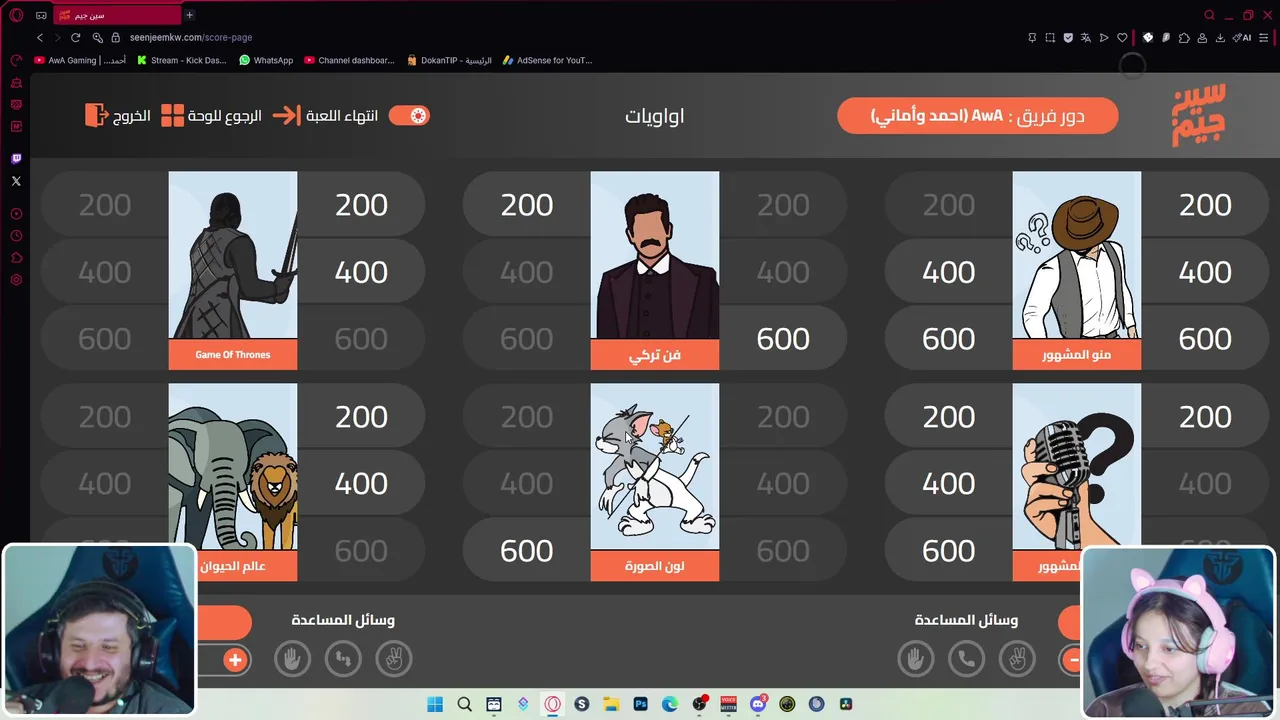Pick 400 left of the microphone category
Screen dimensions: 1280x720
(x=949, y=484)
